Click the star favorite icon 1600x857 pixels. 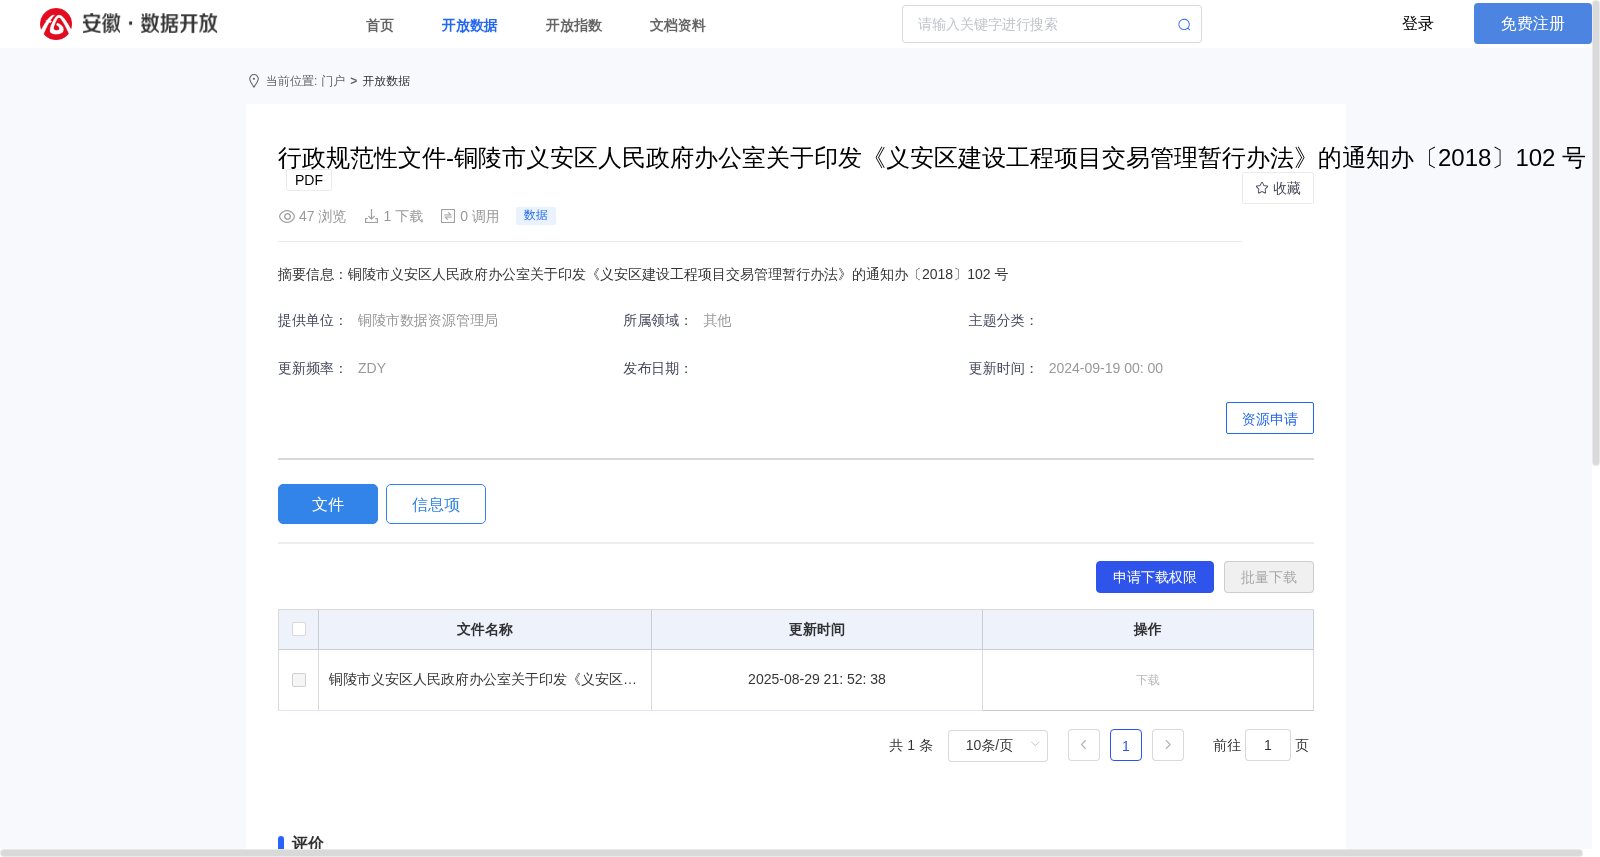[x=1262, y=188]
